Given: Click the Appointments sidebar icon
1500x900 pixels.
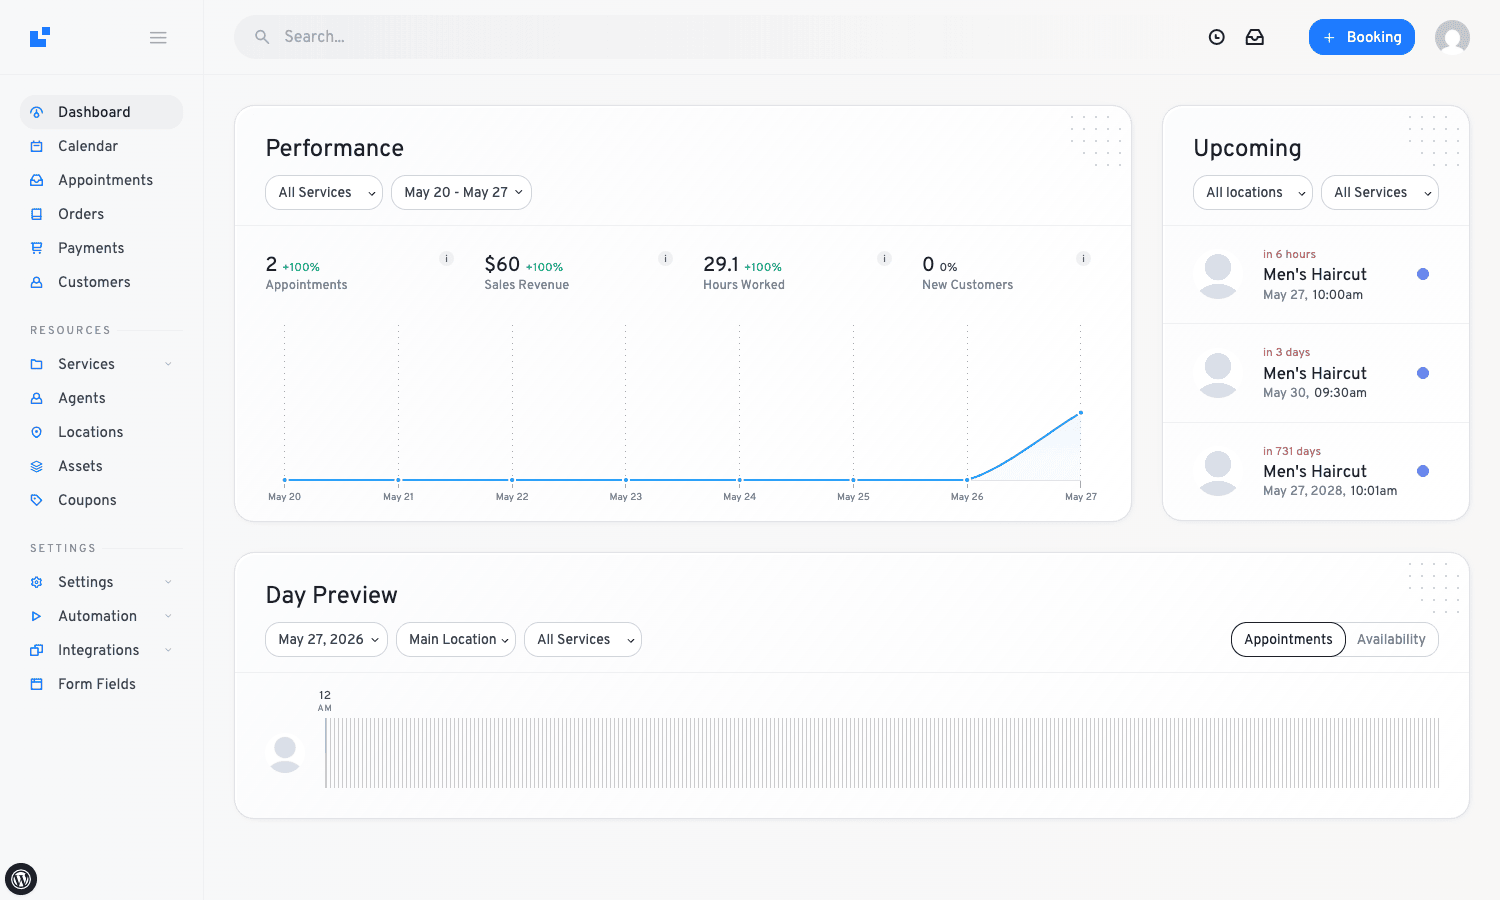Looking at the screenshot, I should coord(37,180).
